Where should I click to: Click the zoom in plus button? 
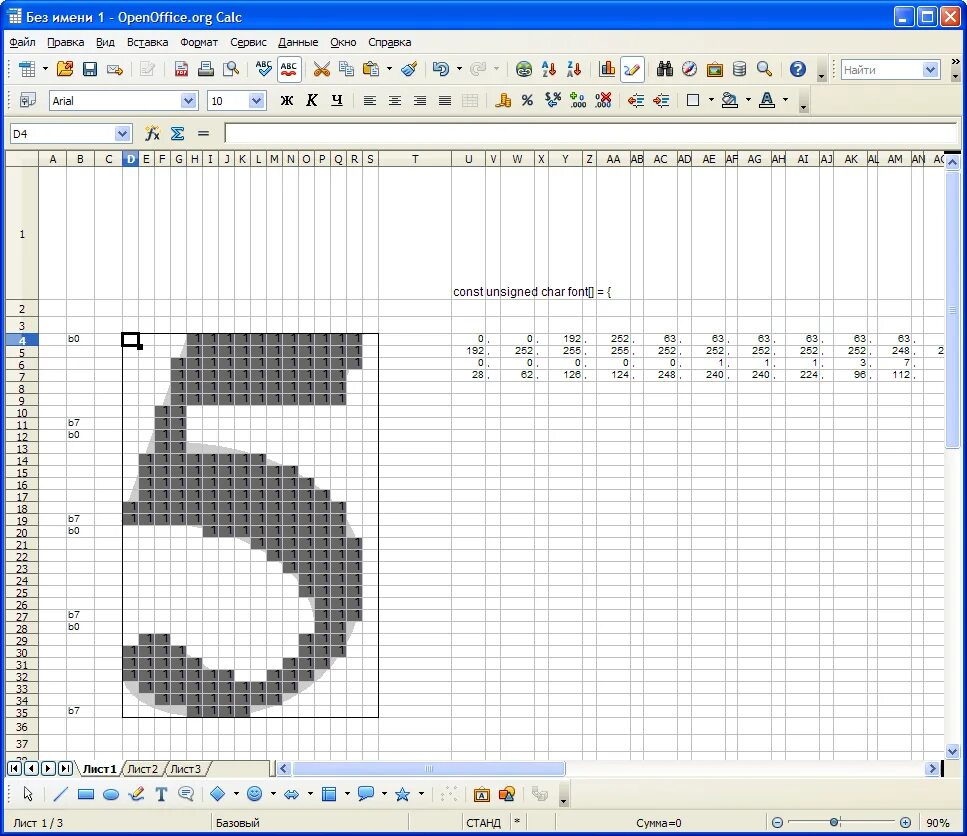coord(905,822)
